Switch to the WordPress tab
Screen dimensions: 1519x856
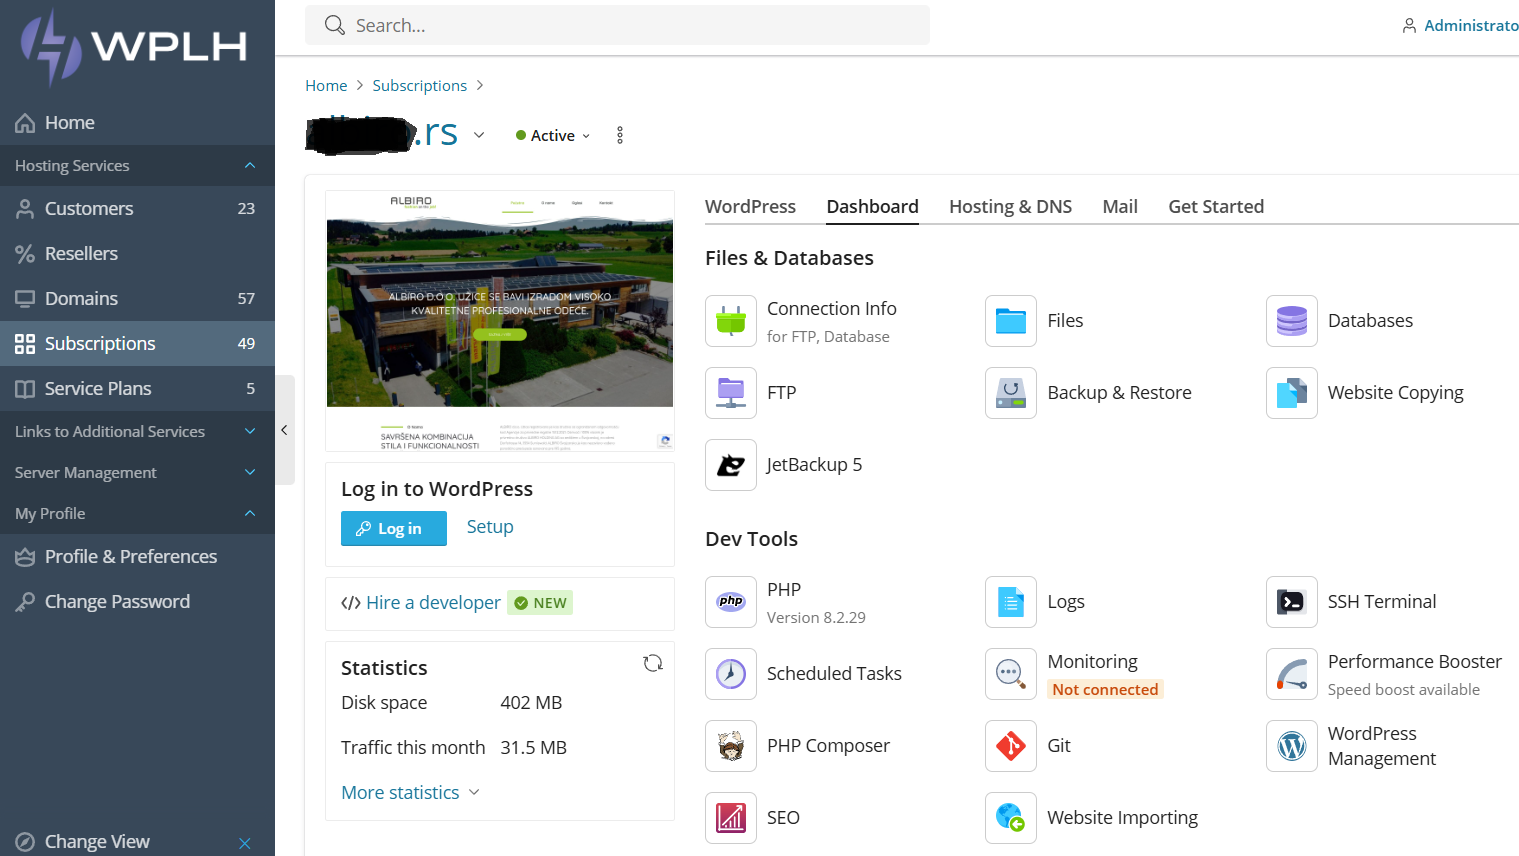(750, 206)
